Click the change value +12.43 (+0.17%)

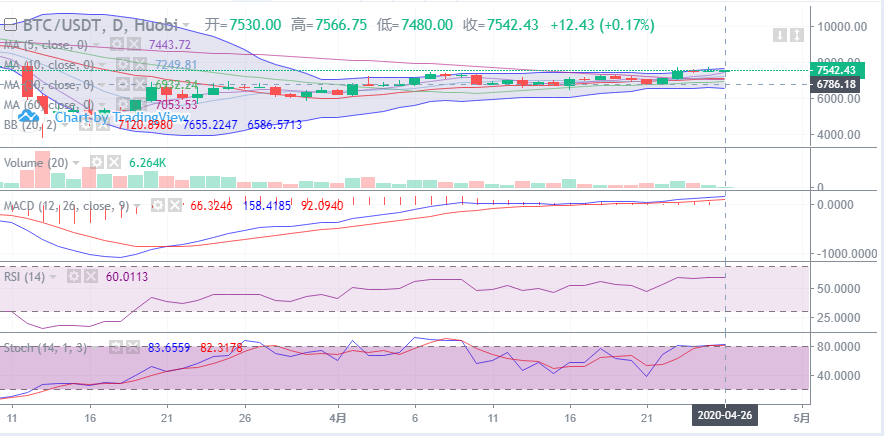603,25
